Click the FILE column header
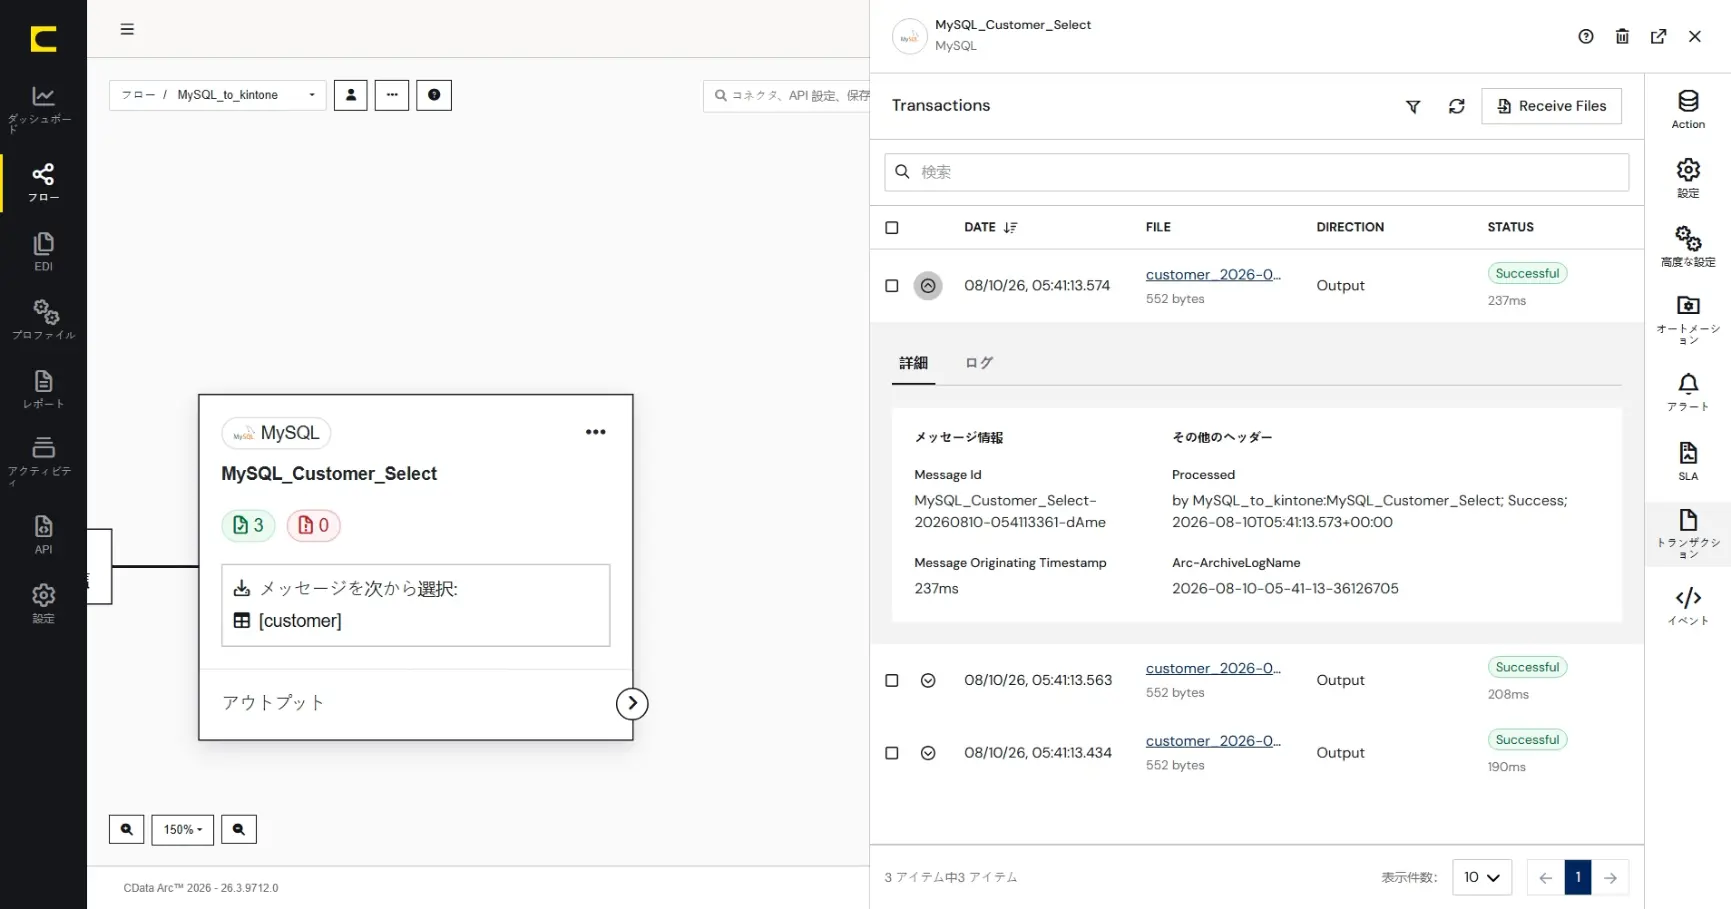Screen dimensions: 1731x909 pyautogui.click(x=1158, y=227)
